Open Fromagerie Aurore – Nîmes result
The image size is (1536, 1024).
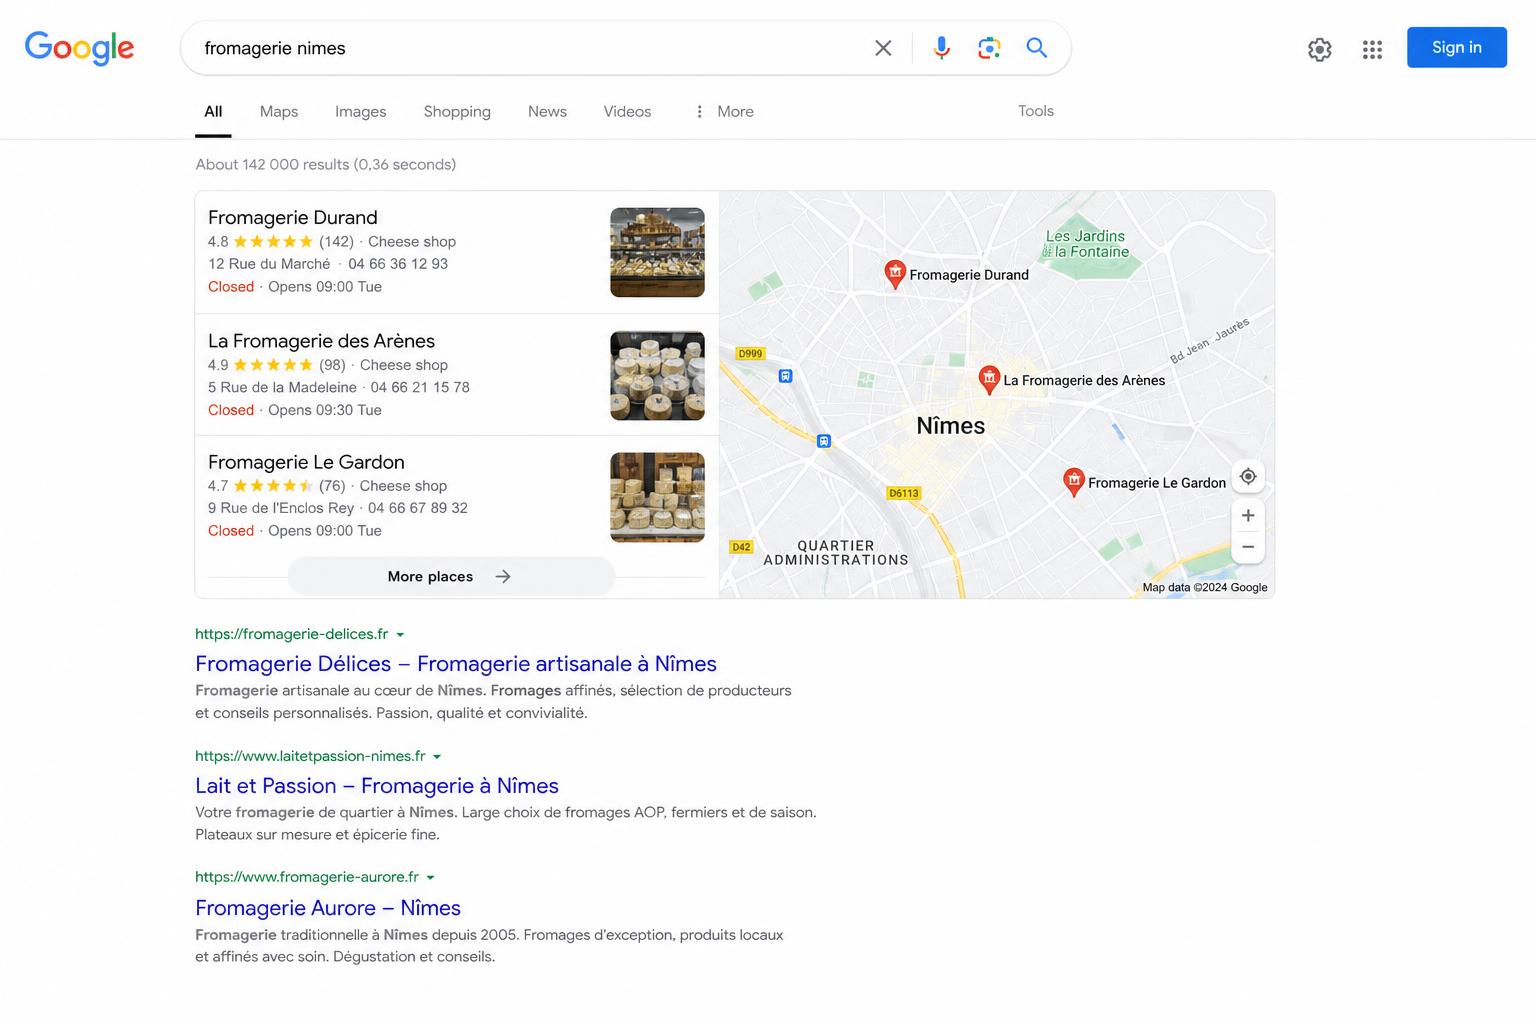(328, 908)
